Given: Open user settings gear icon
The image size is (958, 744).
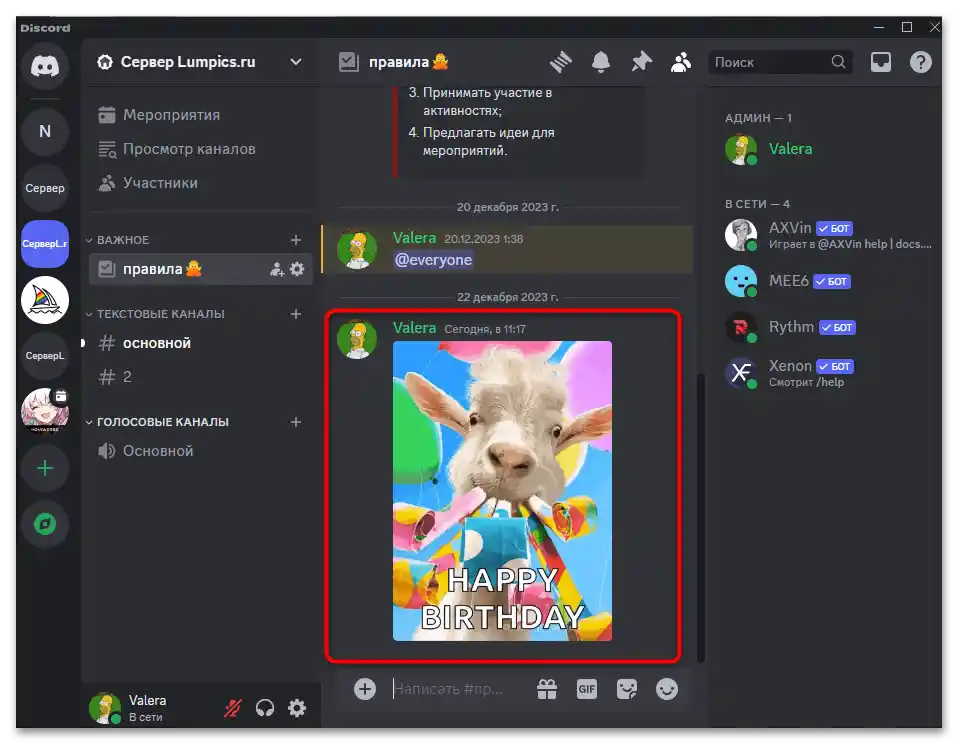Looking at the screenshot, I should (x=297, y=708).
